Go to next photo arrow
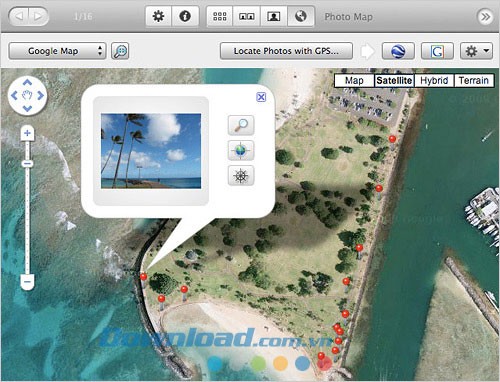Viewport: 500px width, 382px height. click(38, 16)
